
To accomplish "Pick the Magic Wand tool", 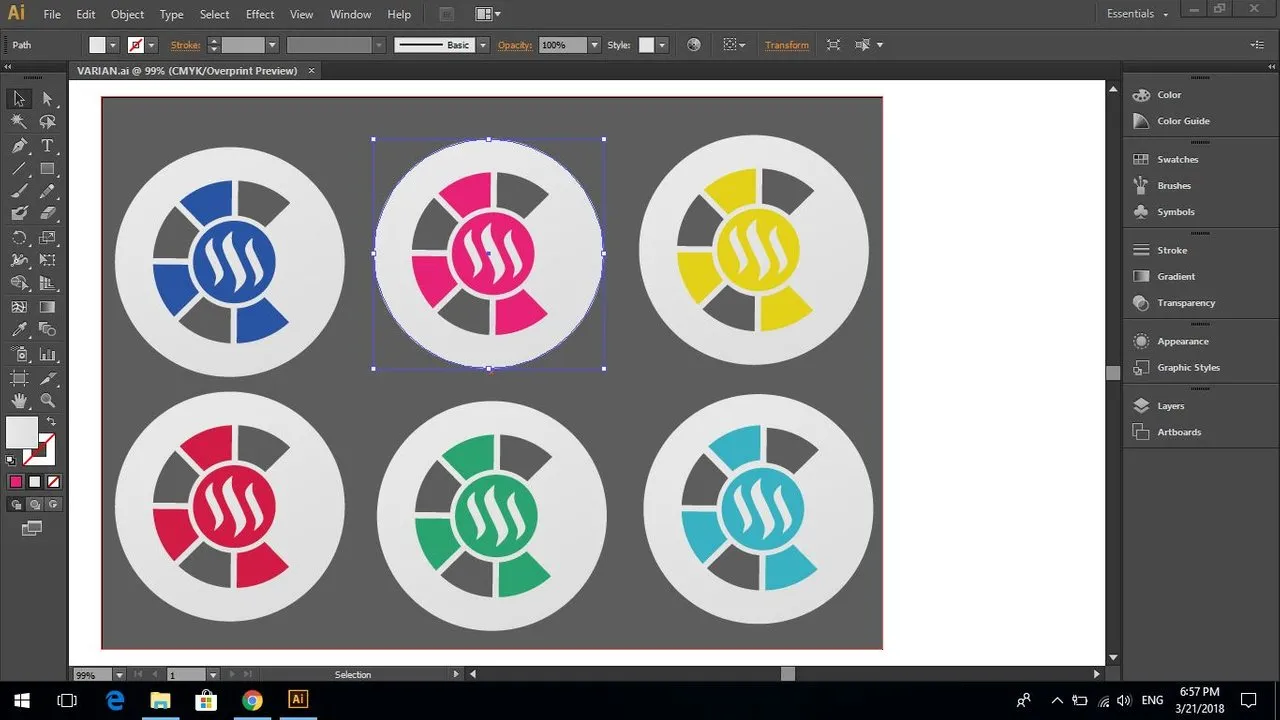I will [x=19, y=122].
